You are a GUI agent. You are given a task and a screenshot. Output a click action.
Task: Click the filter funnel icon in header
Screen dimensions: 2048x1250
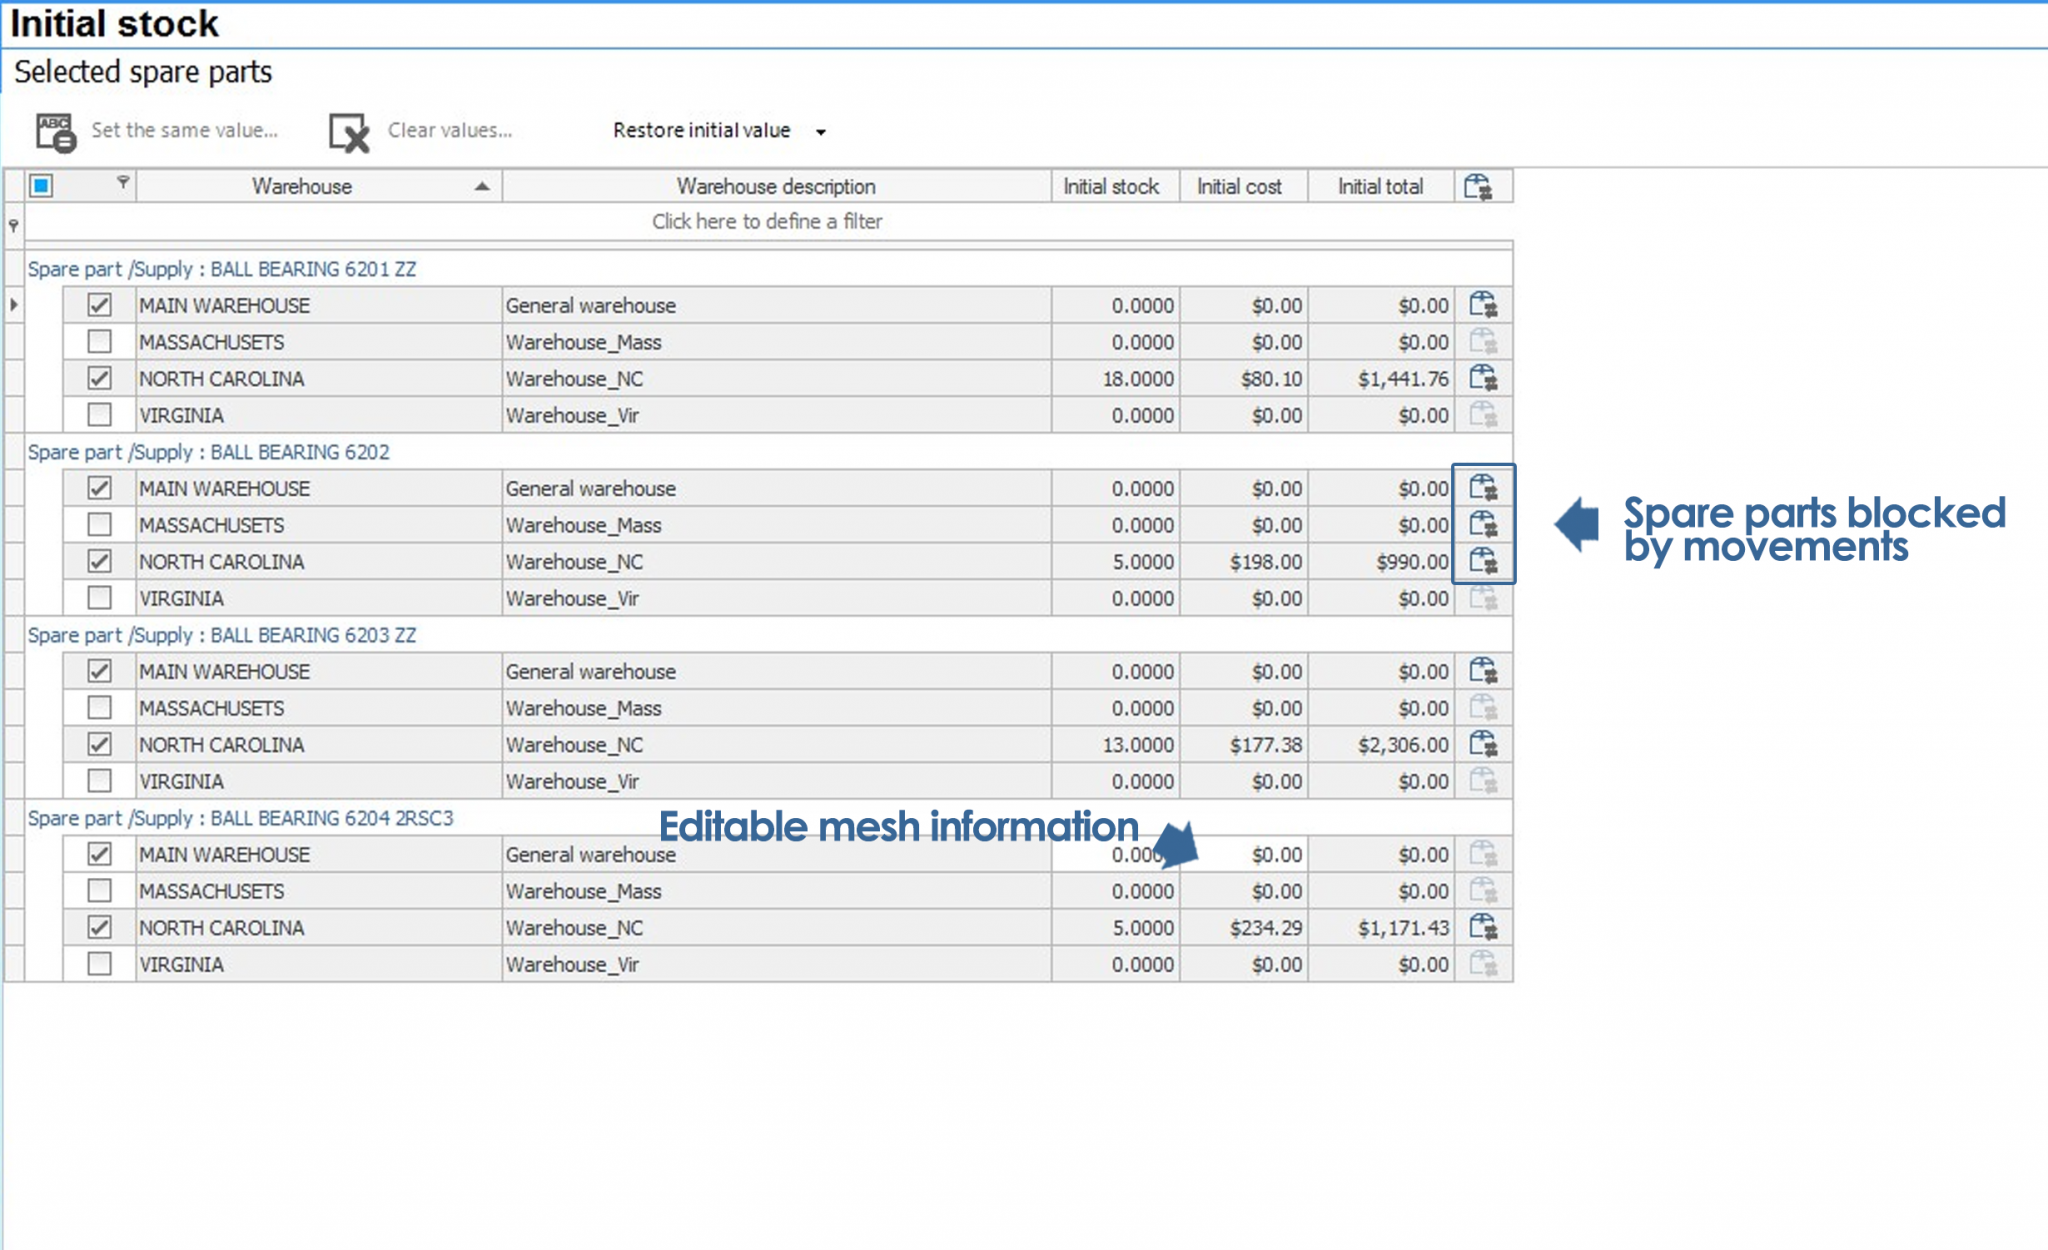pos(122,183)
